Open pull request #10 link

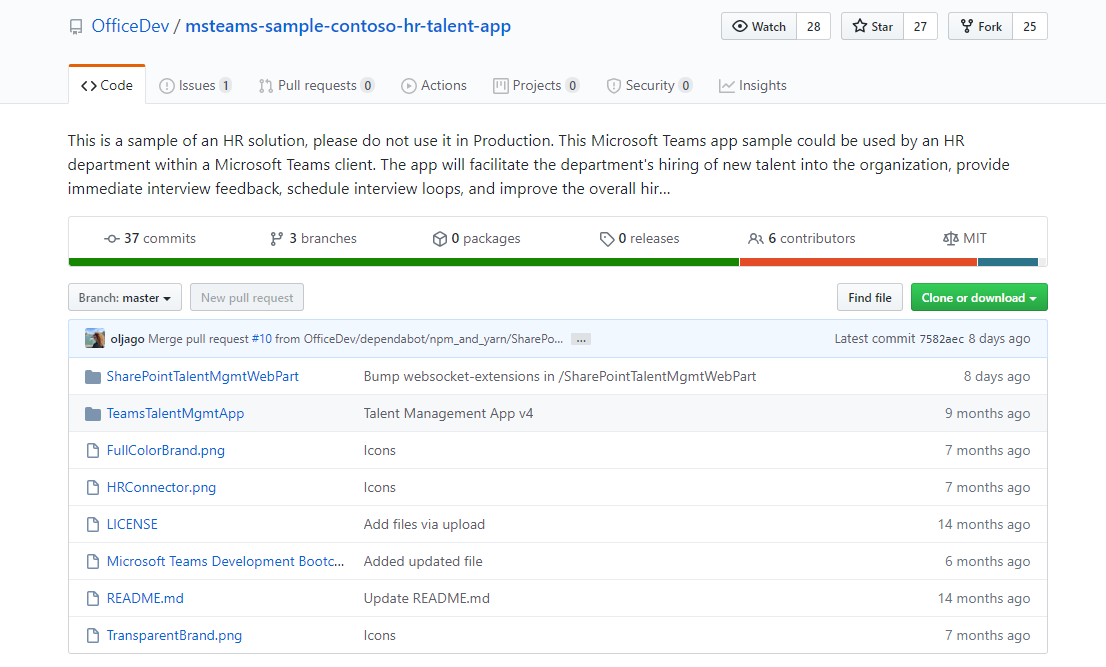click(262, 339)
